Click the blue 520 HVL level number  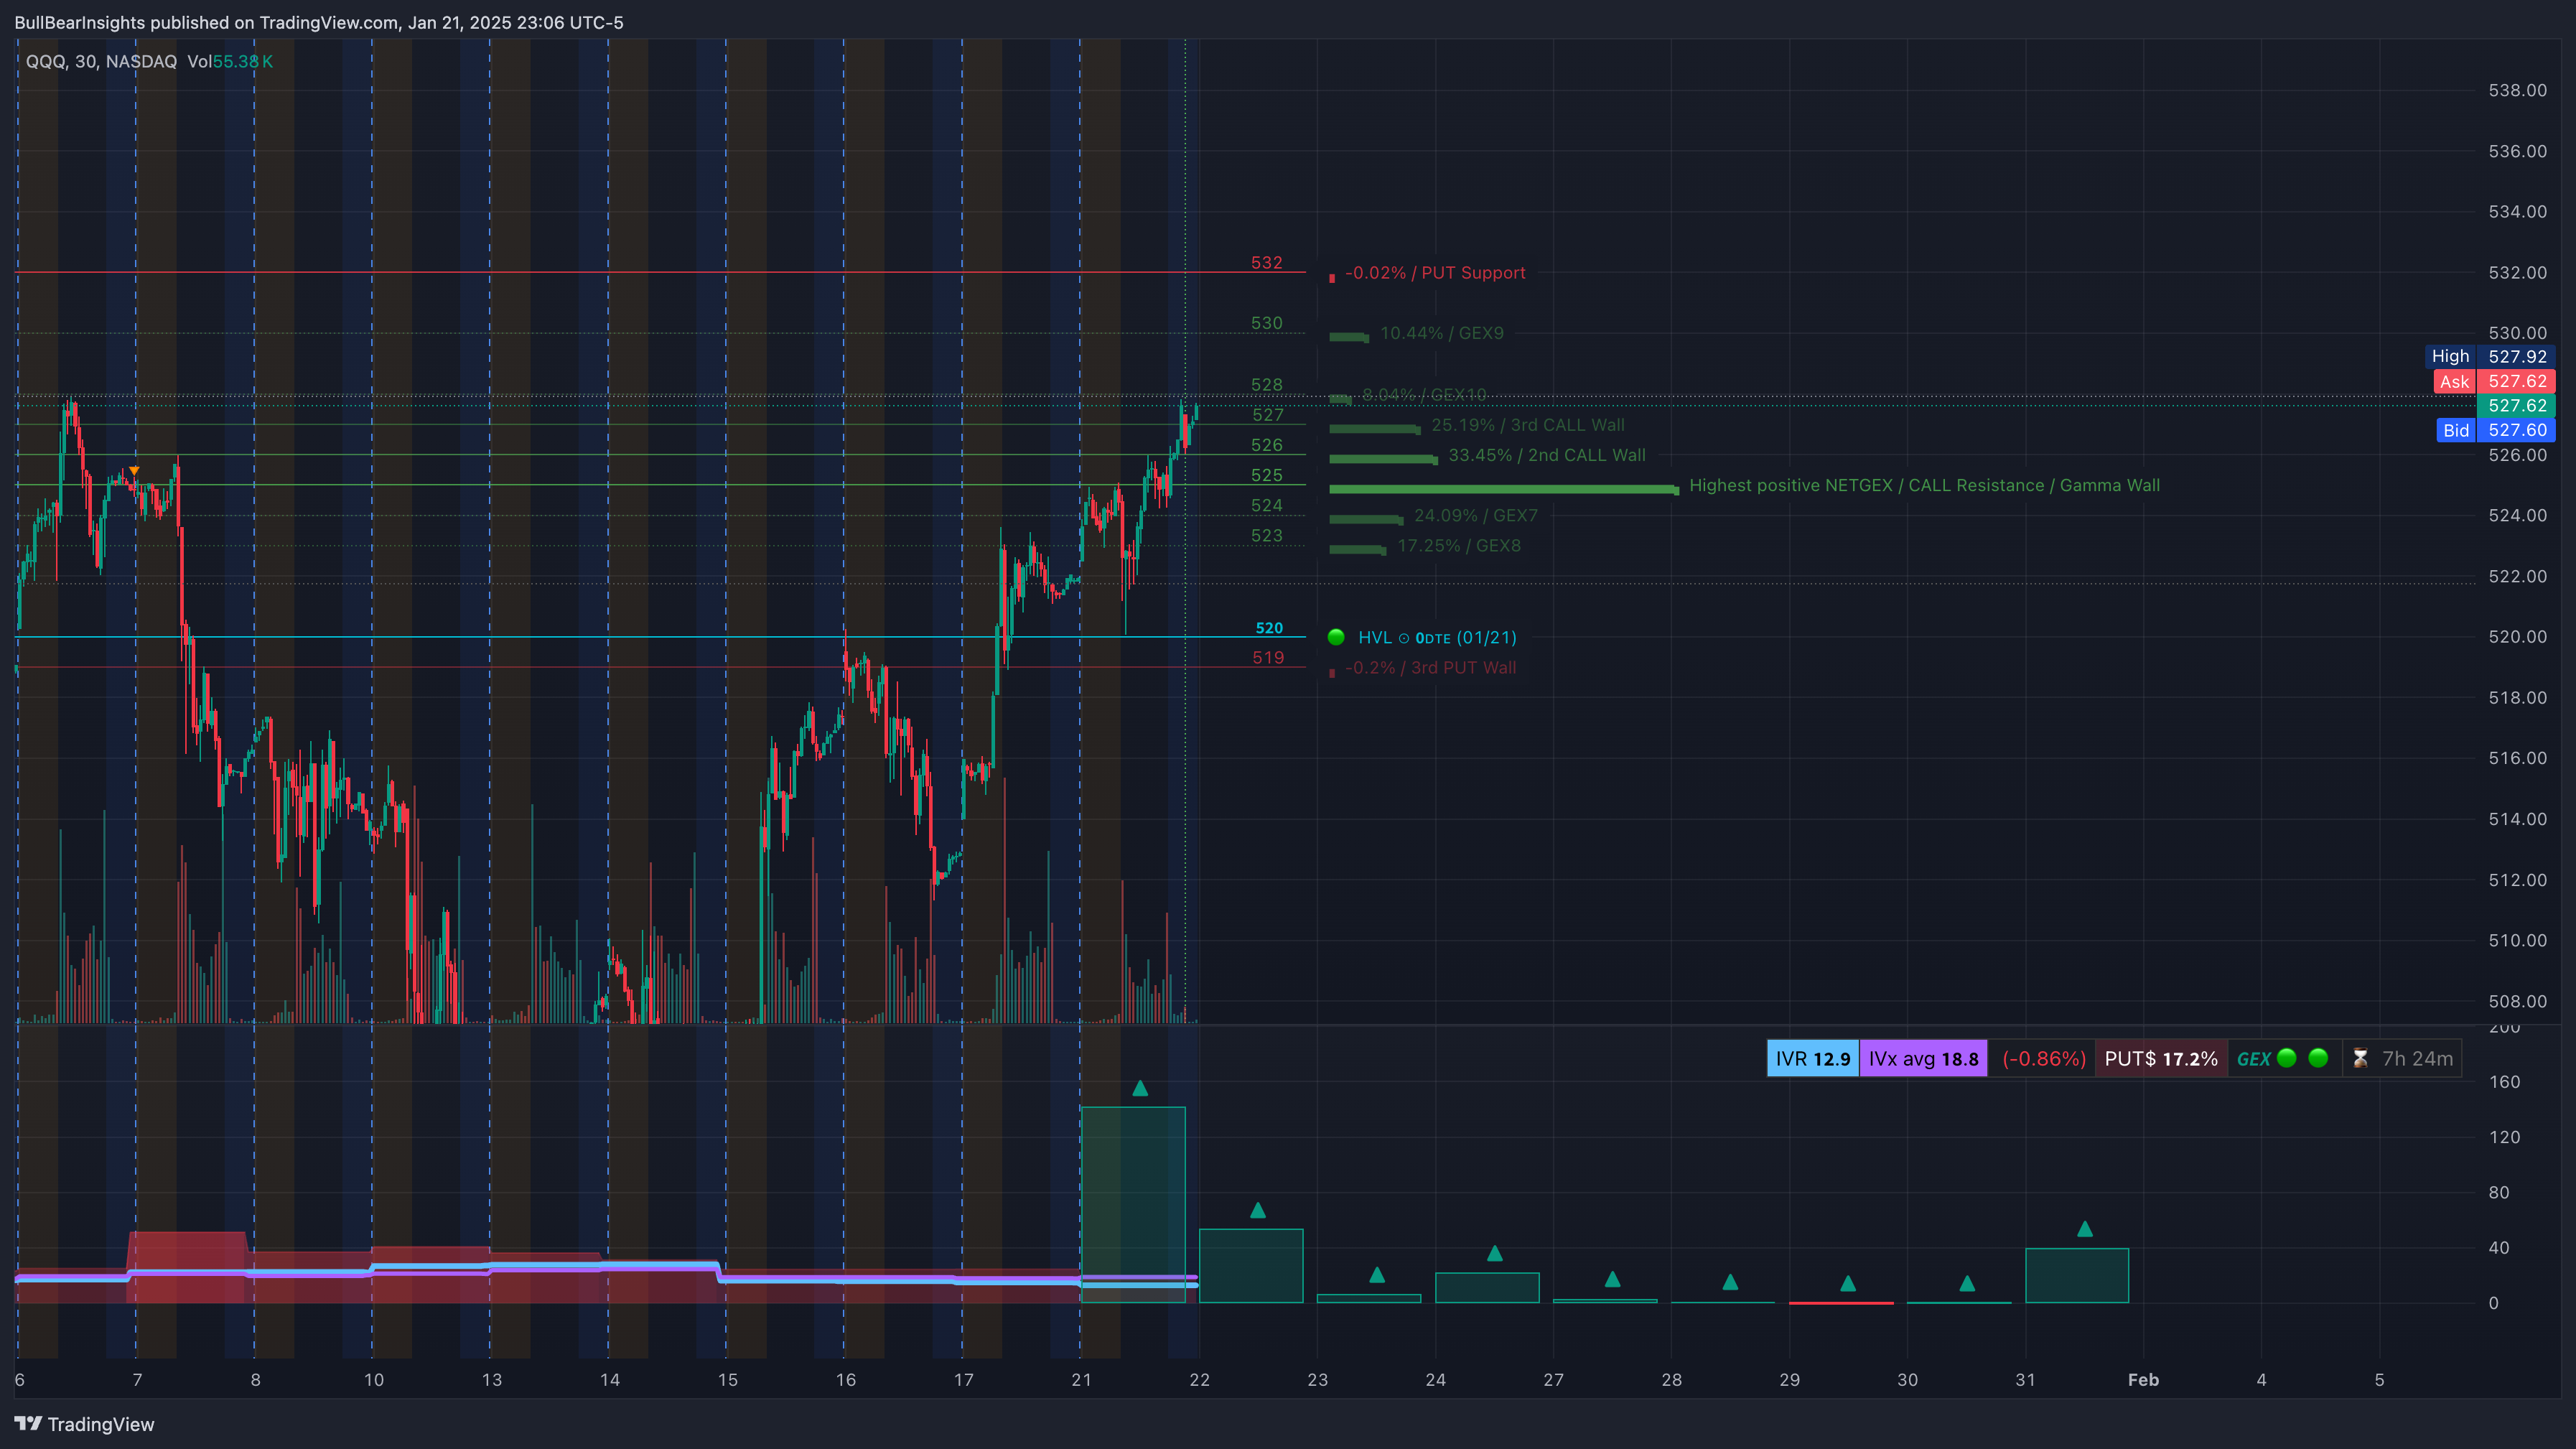(x=1269, y=628)
